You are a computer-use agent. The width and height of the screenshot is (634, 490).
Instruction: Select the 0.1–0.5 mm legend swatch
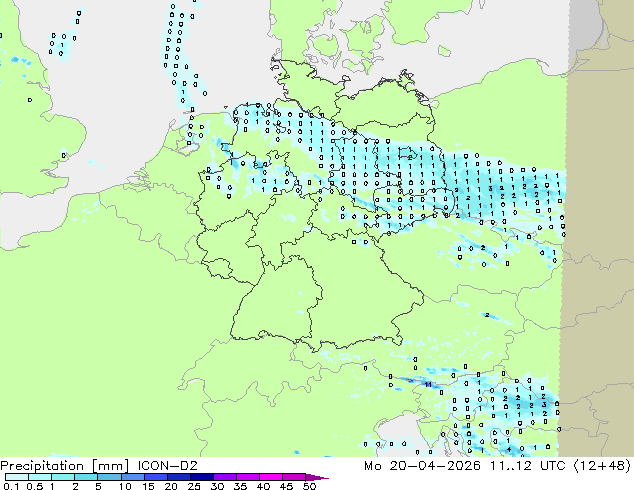17,477
